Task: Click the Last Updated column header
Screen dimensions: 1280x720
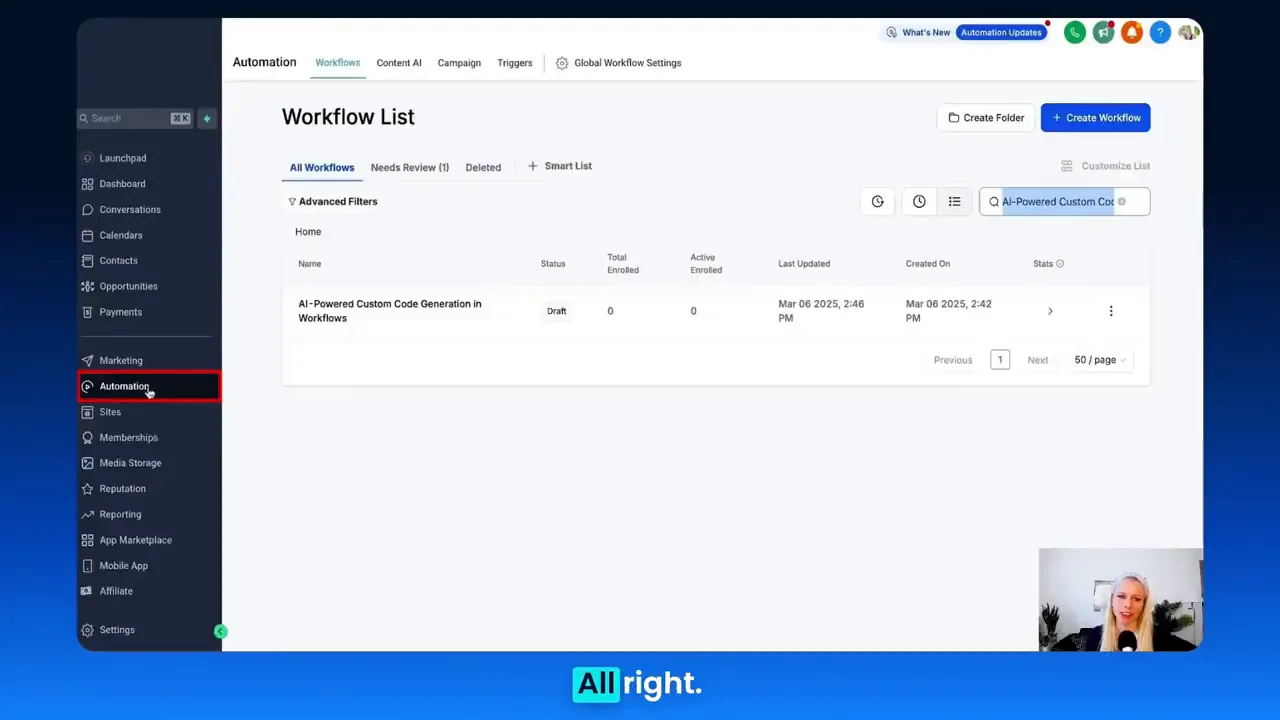Action: pyautogui.click(x=804, y=264)
